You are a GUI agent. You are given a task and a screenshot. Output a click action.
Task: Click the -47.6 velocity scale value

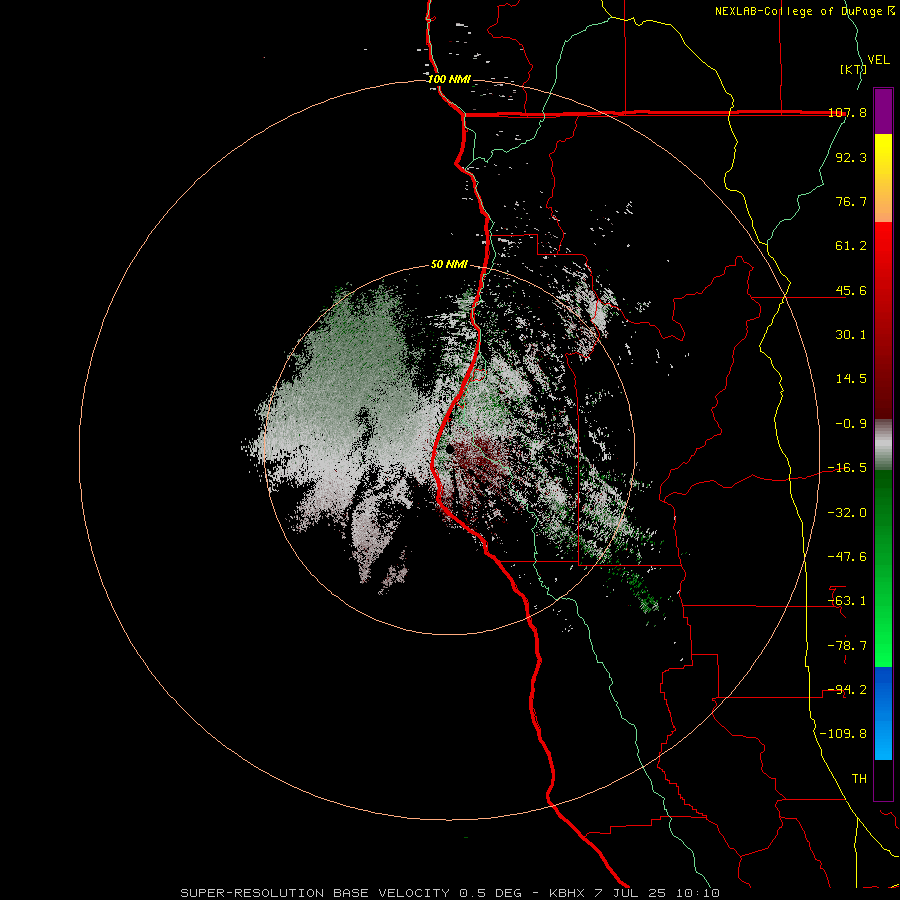click(848, 557)
